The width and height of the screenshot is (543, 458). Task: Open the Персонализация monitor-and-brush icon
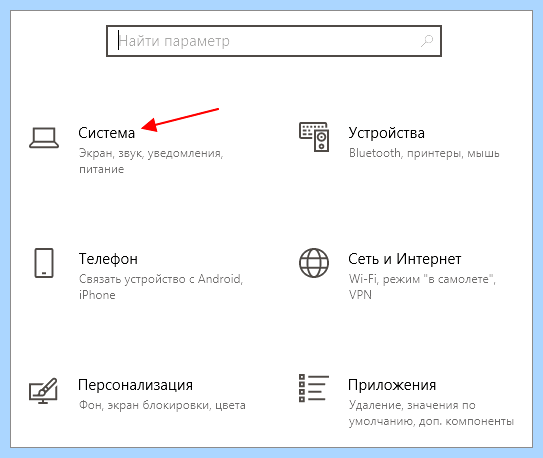[43, 390]
